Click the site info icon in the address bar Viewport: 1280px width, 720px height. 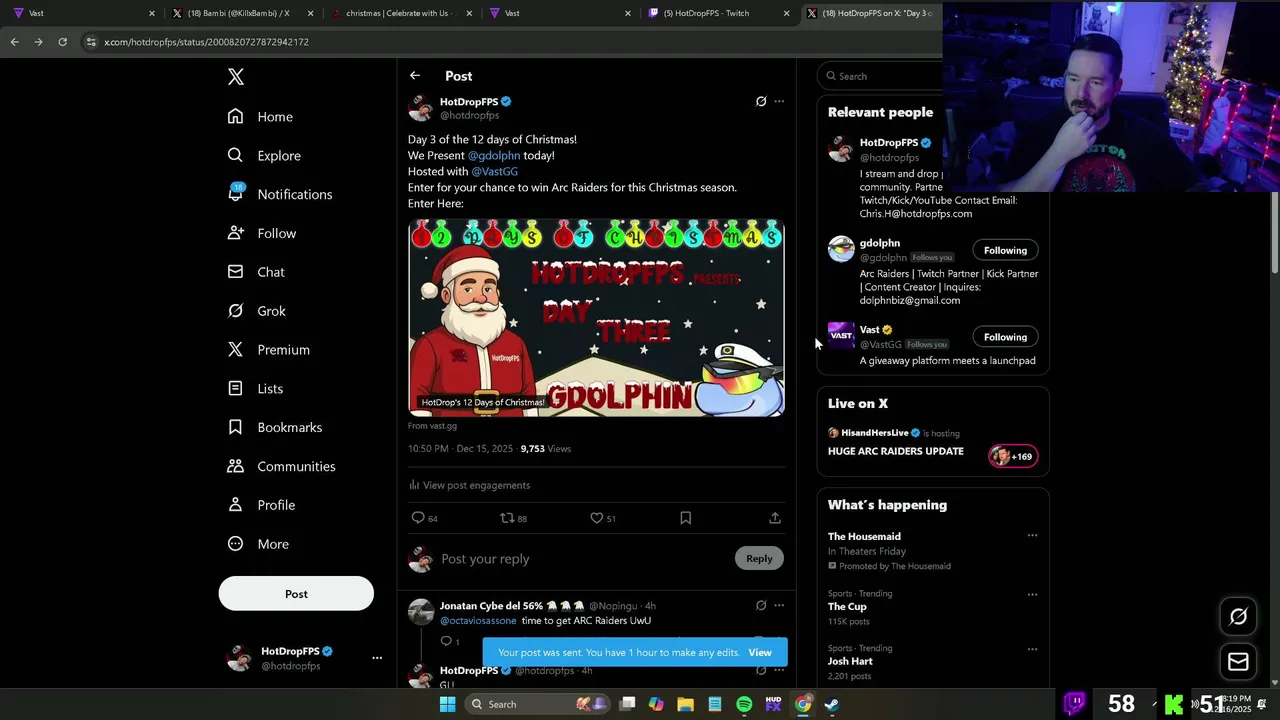click(x=91, y=42)
